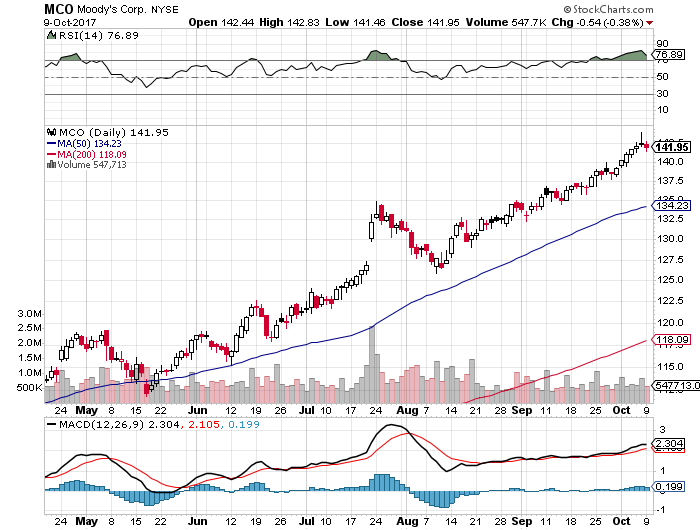Click the "Open 142.44" value
The height and width of the screenshot is (530, 700).
pyautogui.click(x=221, y=22)
